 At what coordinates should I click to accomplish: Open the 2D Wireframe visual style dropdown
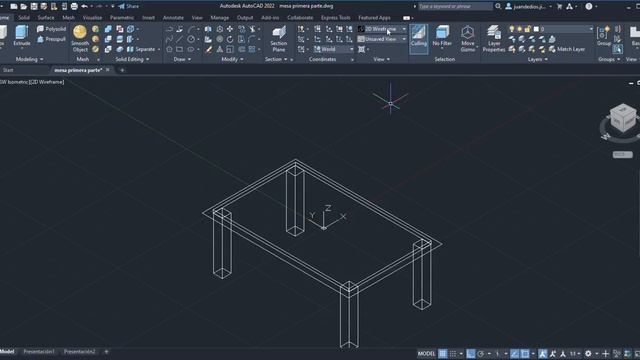tap(382, 29)
